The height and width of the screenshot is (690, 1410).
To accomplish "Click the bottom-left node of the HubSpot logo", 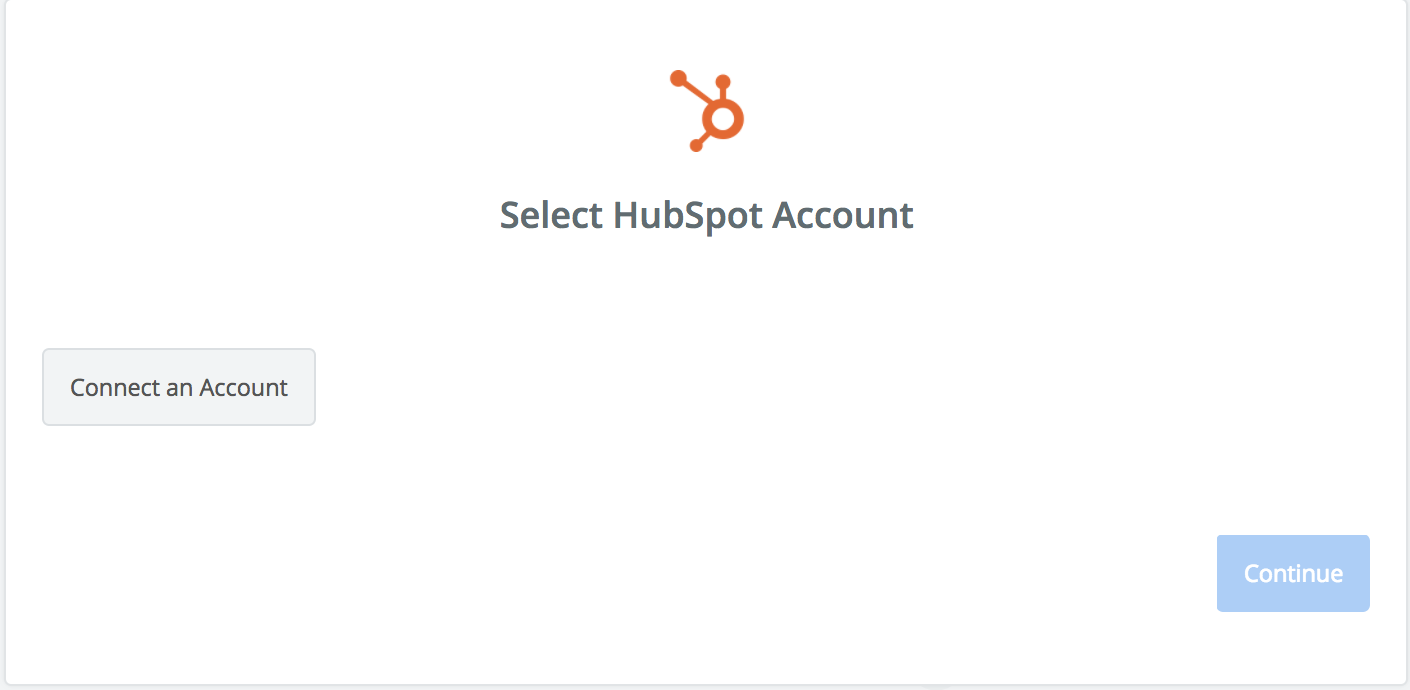I will (x=696, y=146).
